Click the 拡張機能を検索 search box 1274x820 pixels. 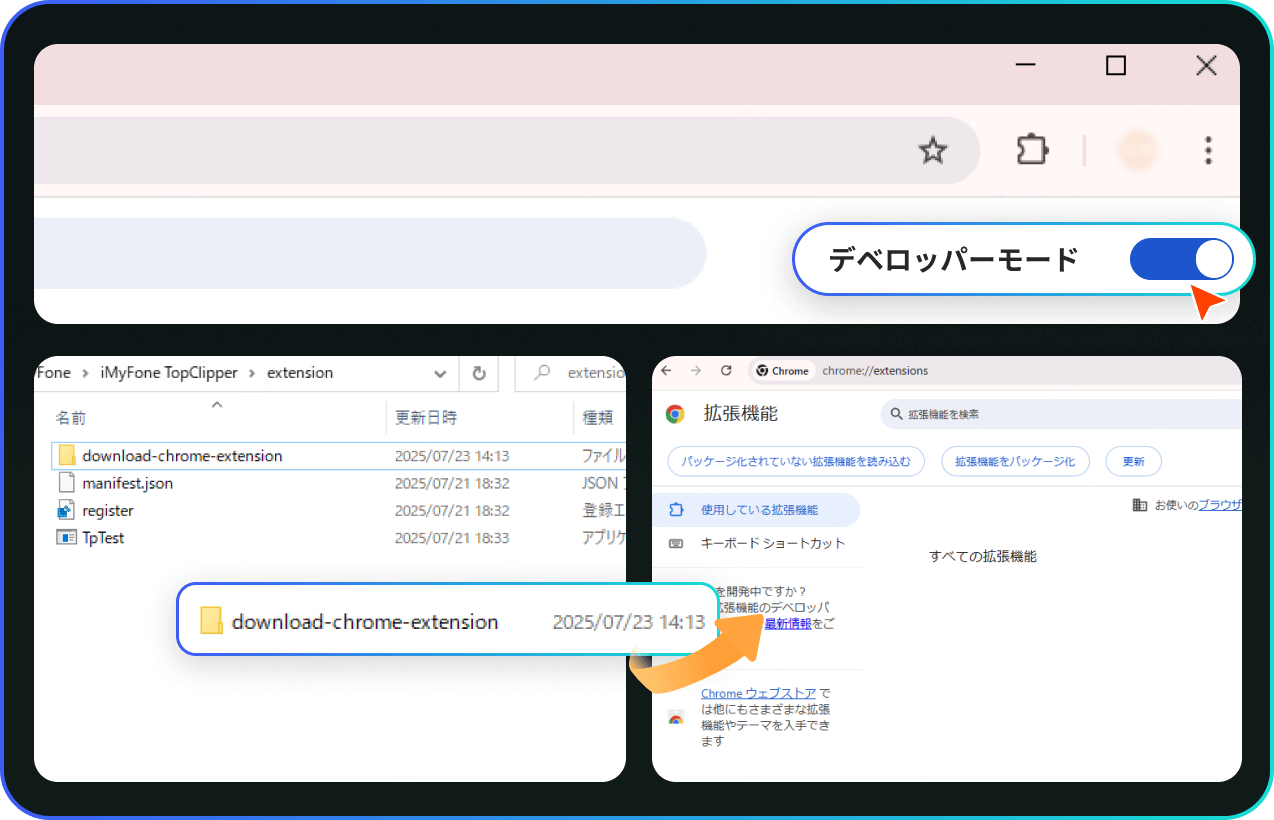(x=1061, y=414)
